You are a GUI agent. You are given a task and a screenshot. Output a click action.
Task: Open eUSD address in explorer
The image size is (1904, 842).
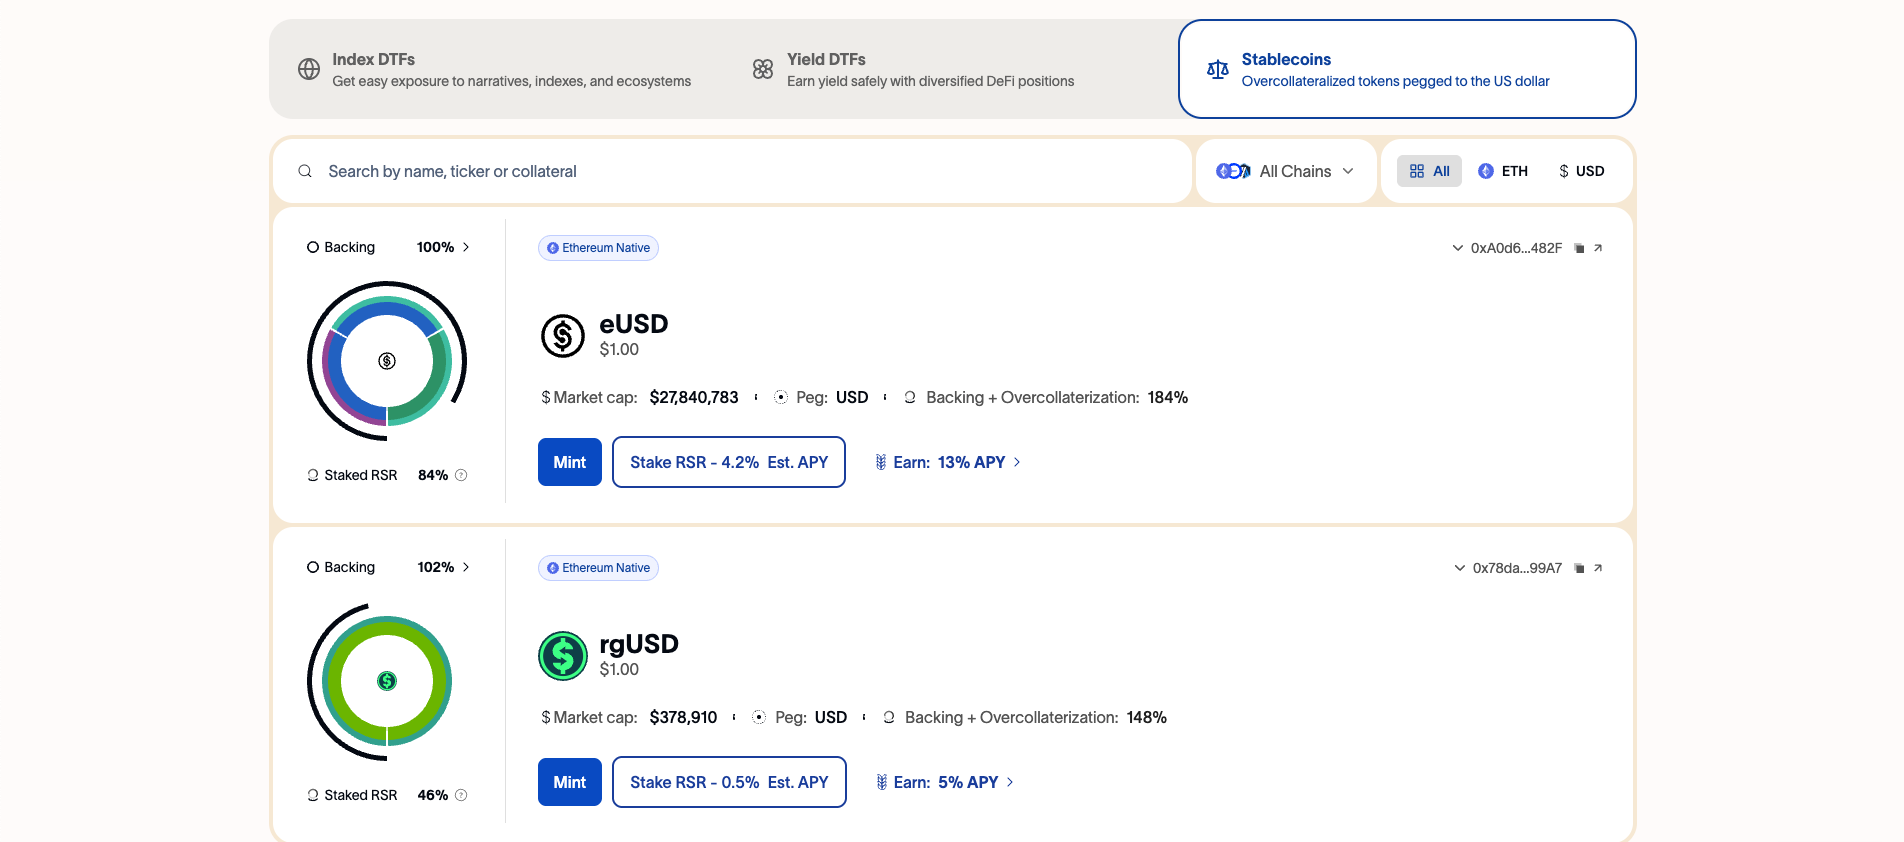1598,248
